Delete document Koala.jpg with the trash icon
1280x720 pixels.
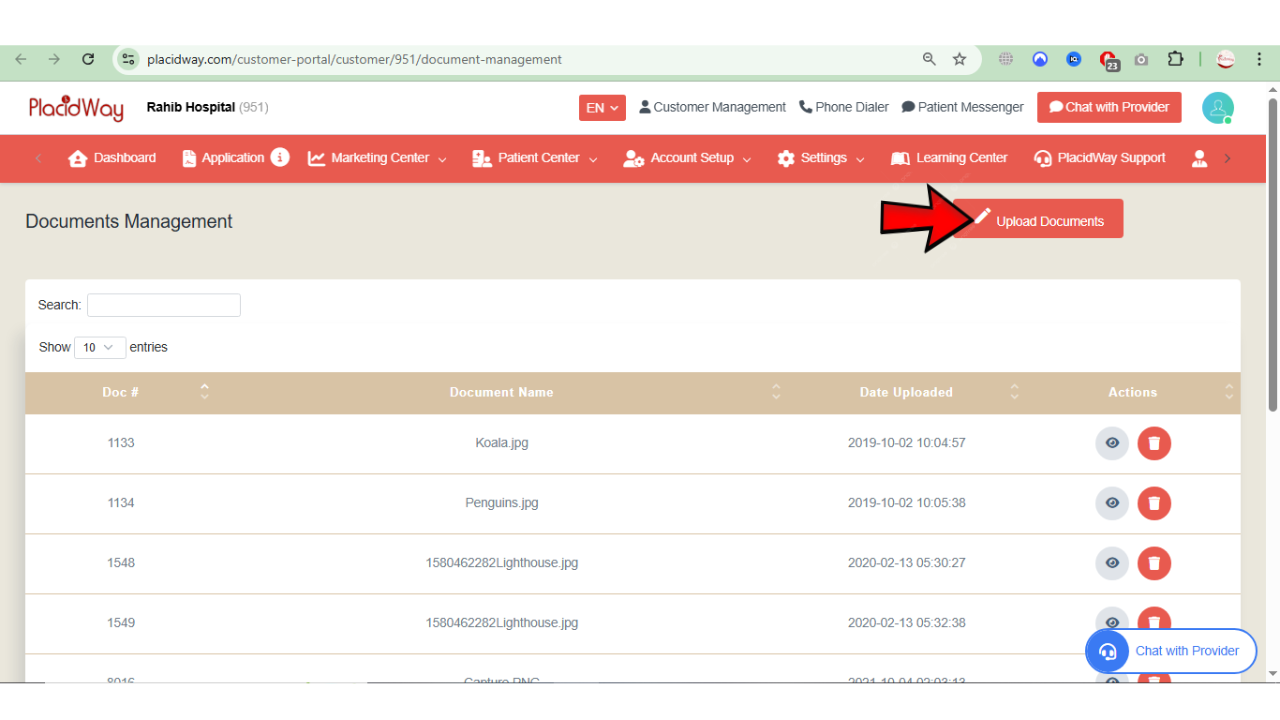pyautogui.click(x=1154, y=443)
